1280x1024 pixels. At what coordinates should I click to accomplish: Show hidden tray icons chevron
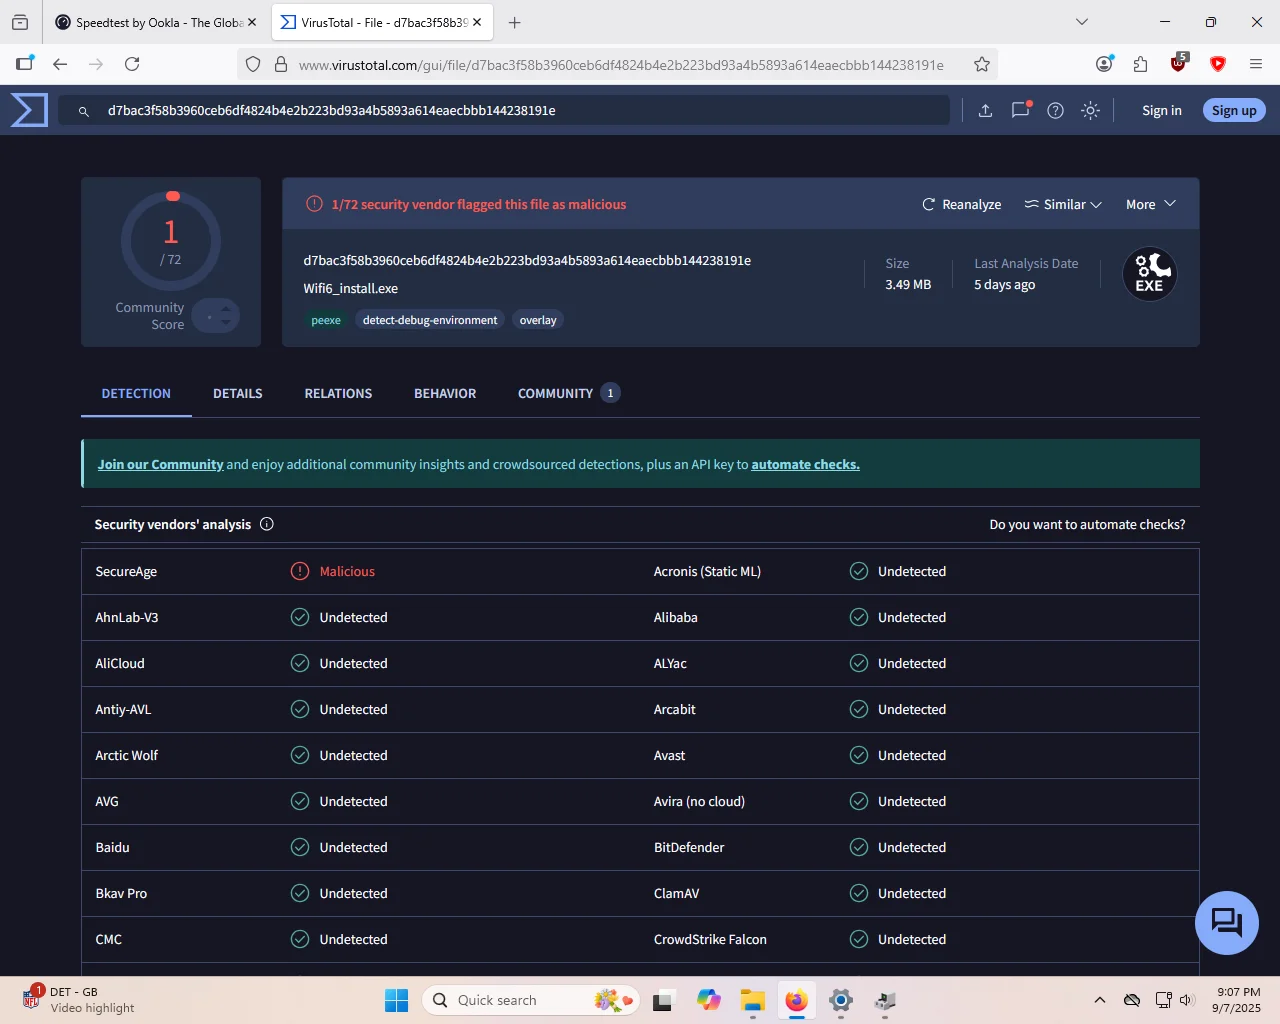pyautogui.click(x=1100, y=1000)
